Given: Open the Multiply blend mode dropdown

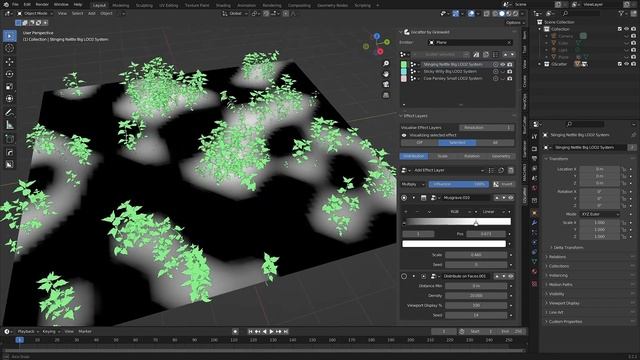Looking at the screenshot, I should (x=413, y=184).
